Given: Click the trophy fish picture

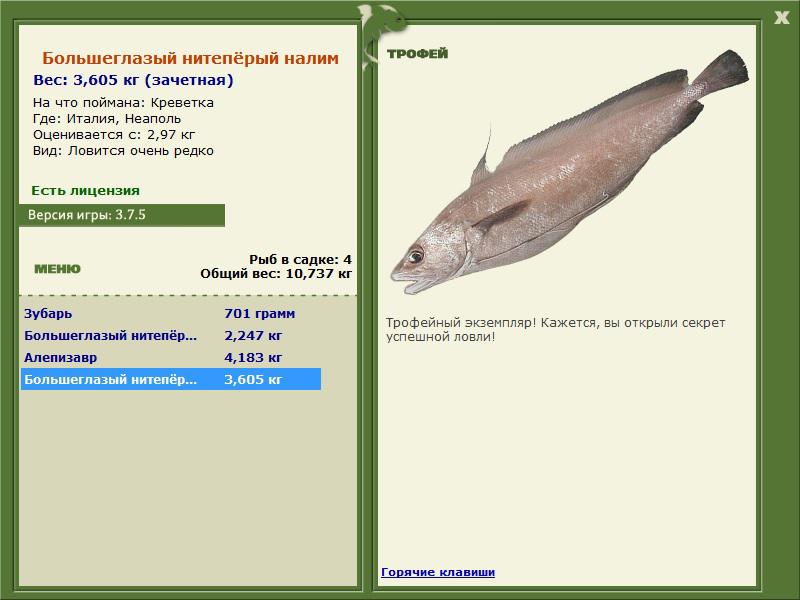Looking at the screenshot, I should pyautogui.click(x=569, y=172).
